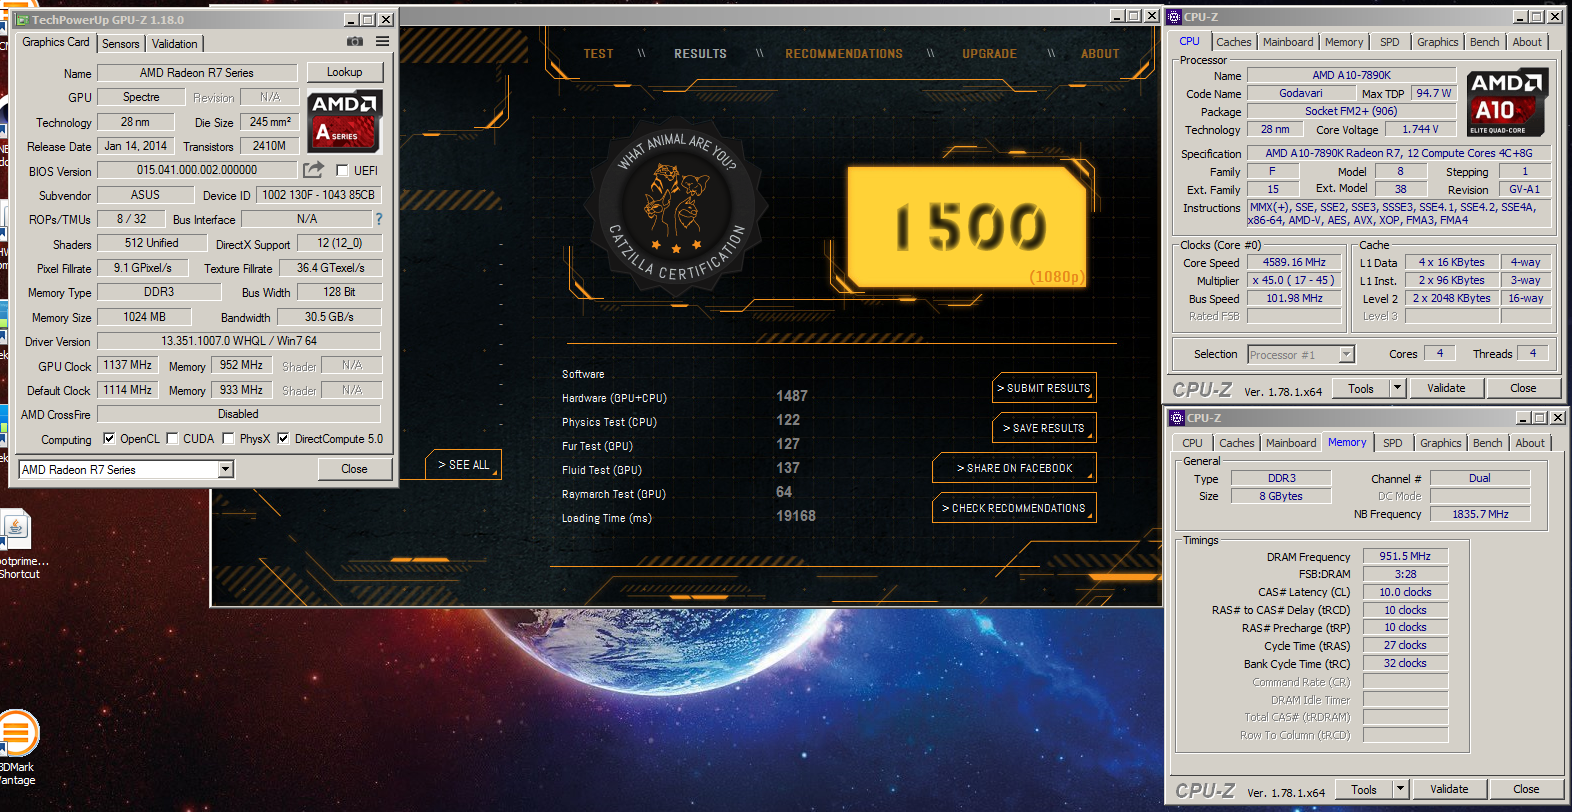Viewport: 1572px width, 812px height.
Task: Open the Catzilla TEST menu
Action: tap(599, 54)
